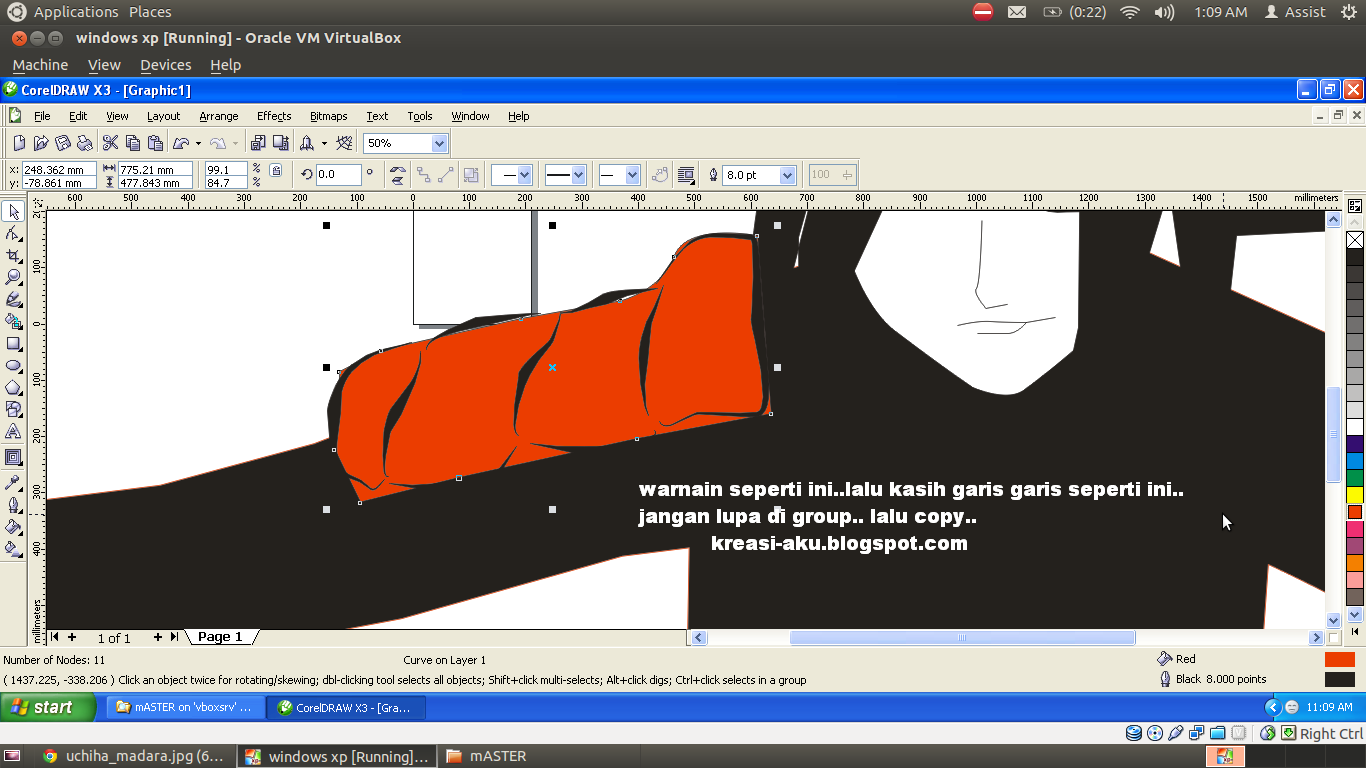This screenshot has height=768, width=1366.
Task: Click the Print icon
Action: click(85, 143)
